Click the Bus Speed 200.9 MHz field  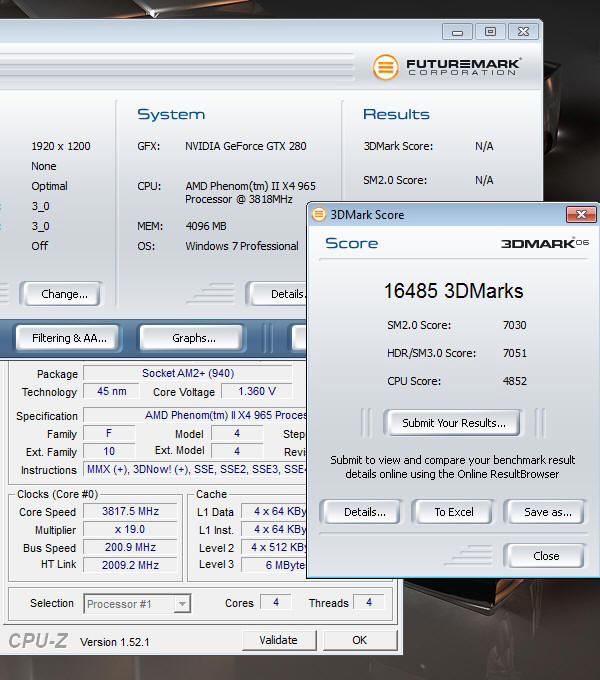pos(130,547)
